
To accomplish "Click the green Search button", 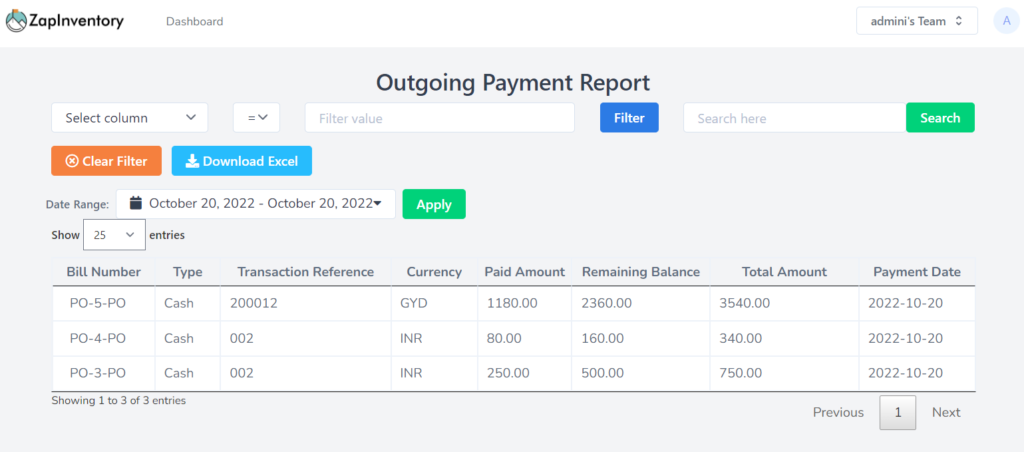I will point(940,118).
